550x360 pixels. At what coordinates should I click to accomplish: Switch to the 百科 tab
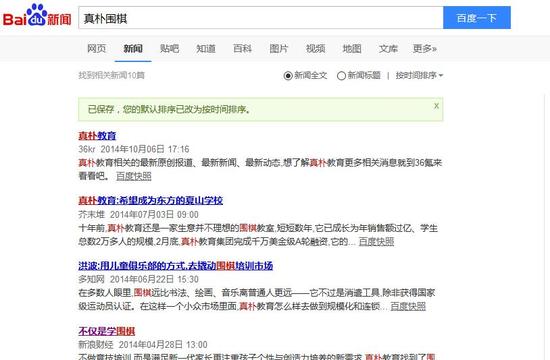coord(242,48)
